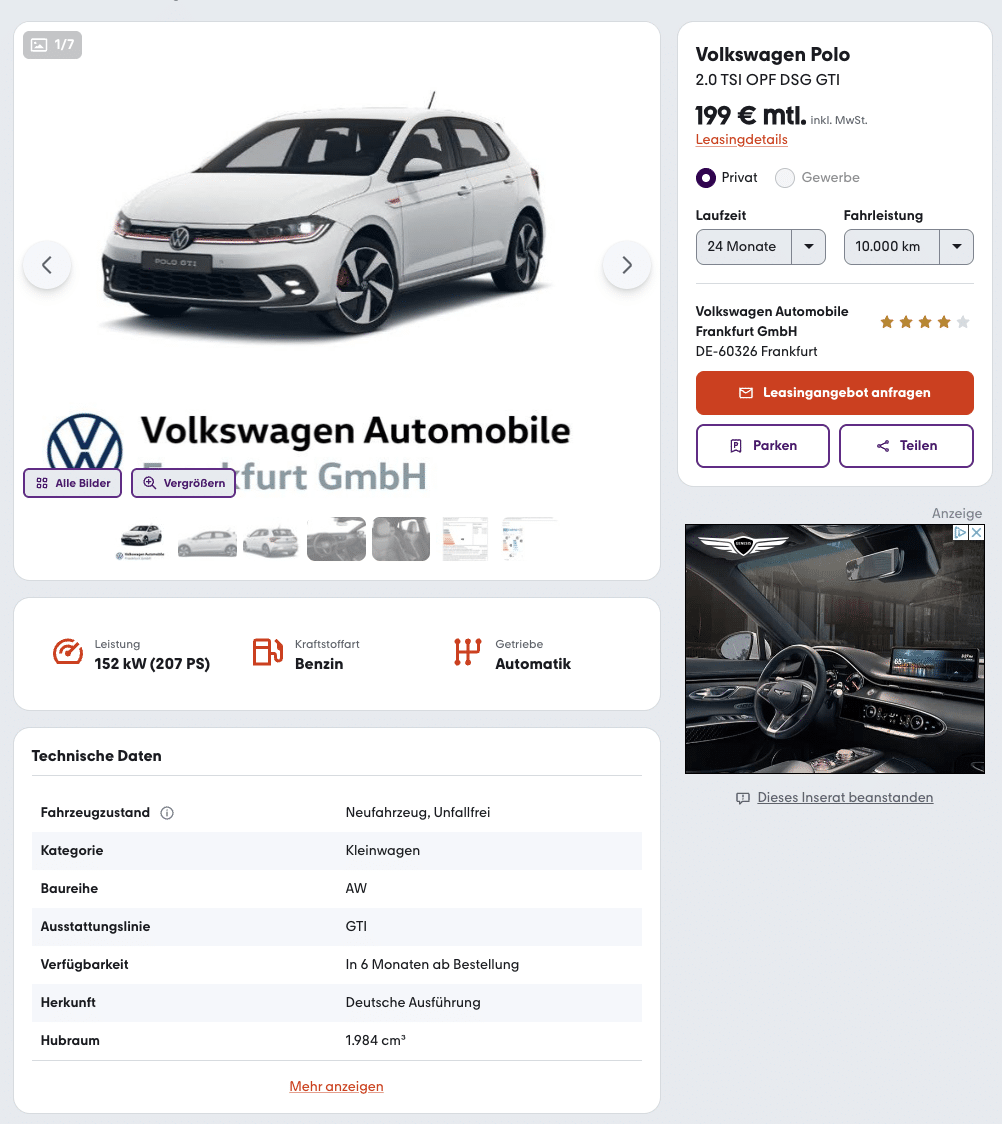
Task: Click the Getriebe gearshift icon
Action: [x=467, y=652]
